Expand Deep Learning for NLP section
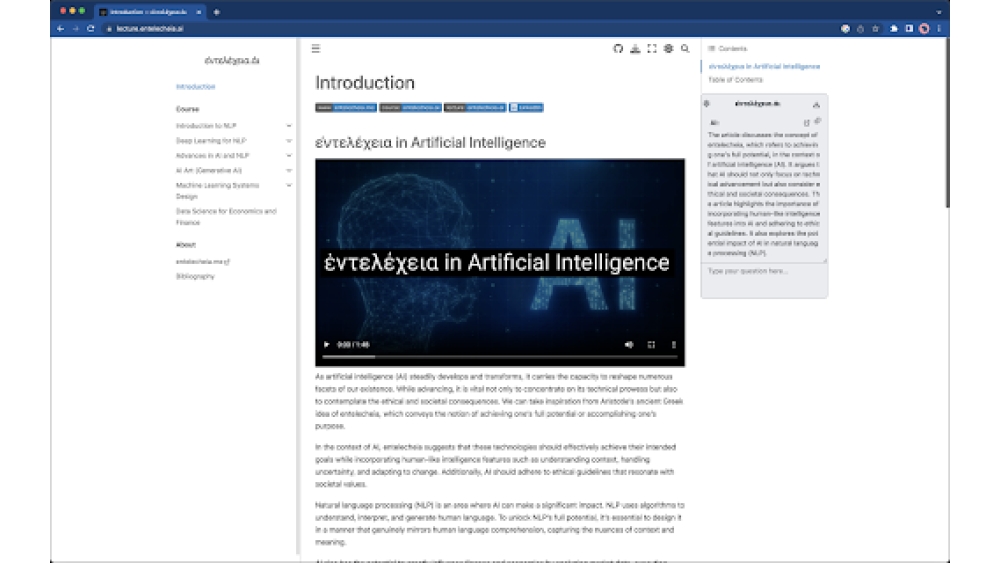This screenshot has width=1000, height=563. click(x=289, y=141)
